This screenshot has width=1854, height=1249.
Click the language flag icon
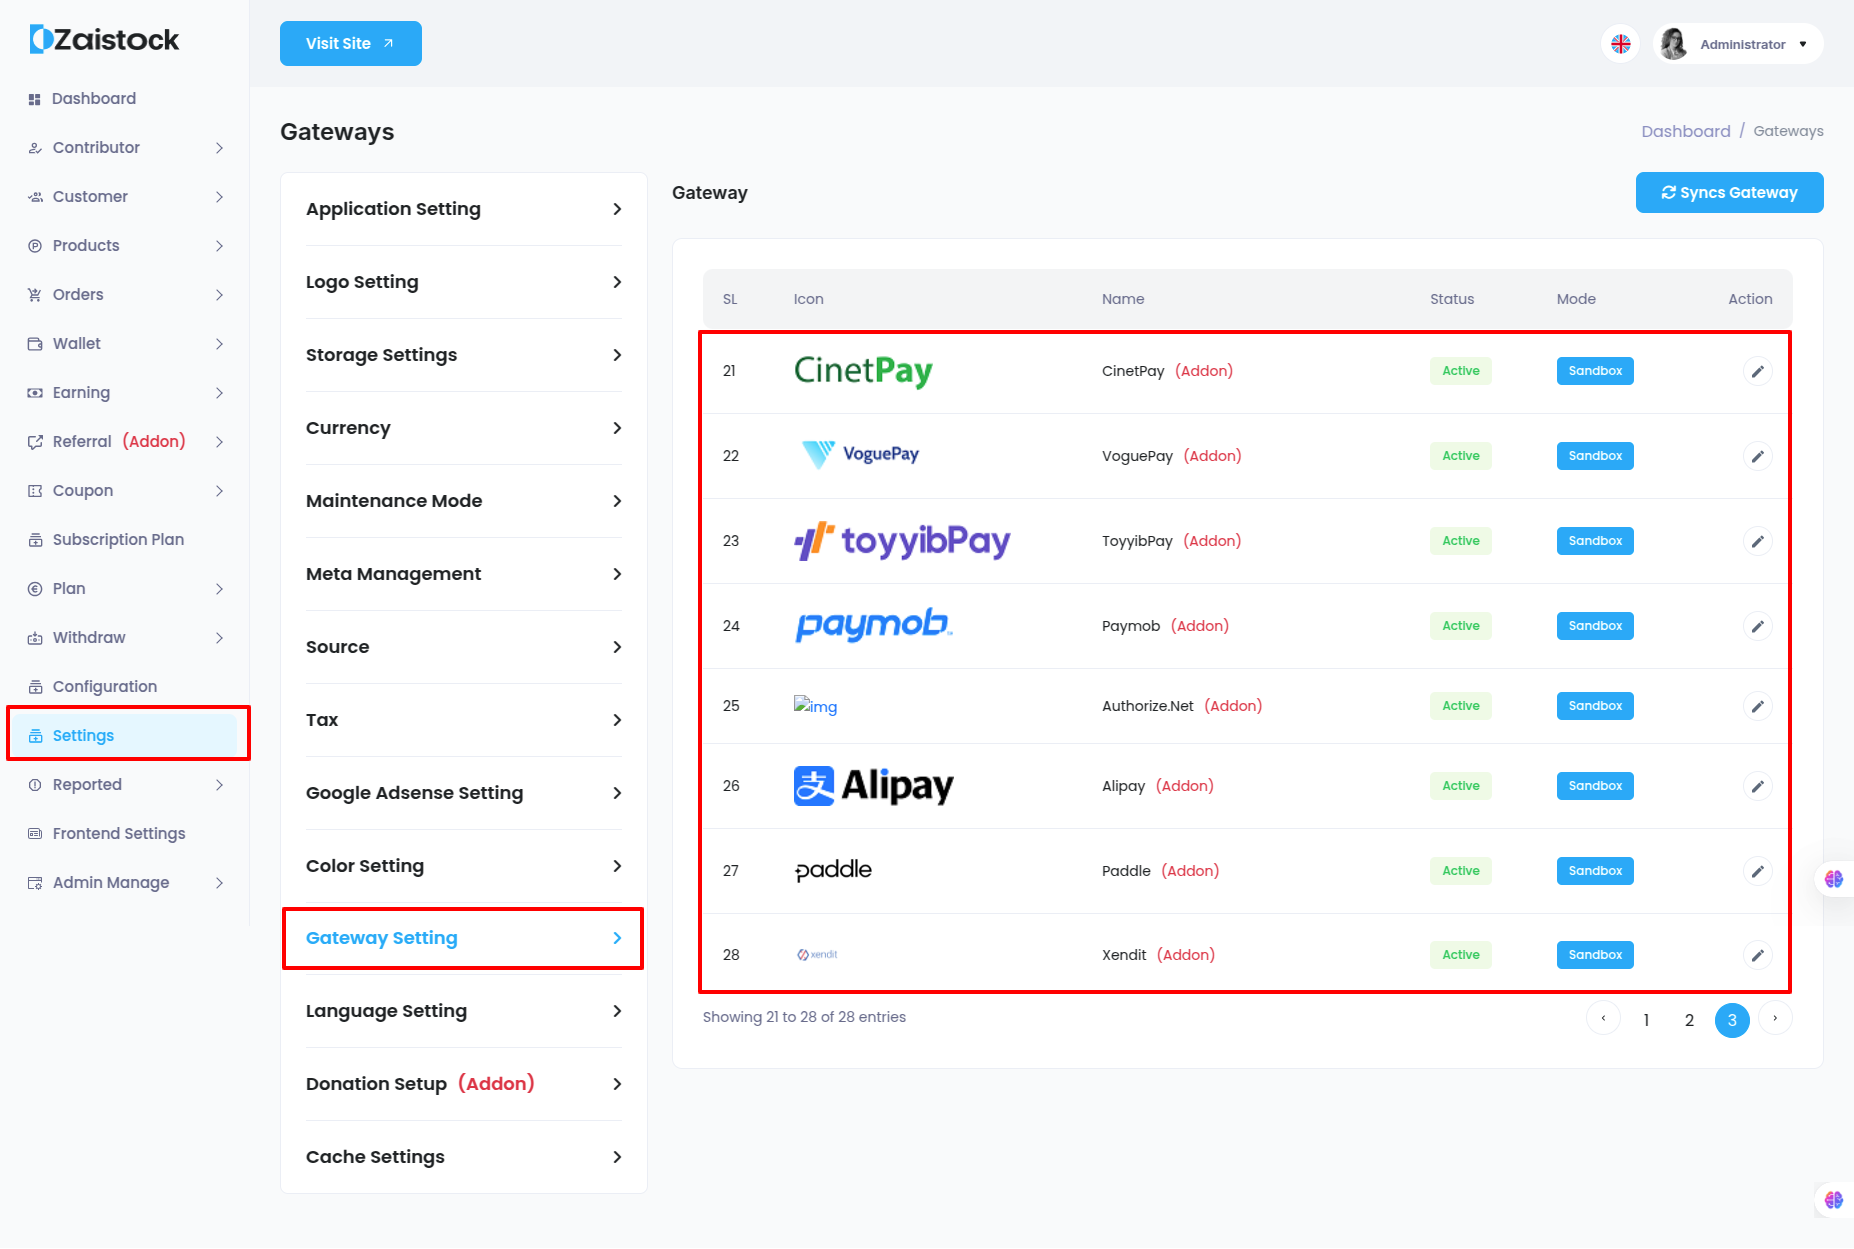(x=1620, y=44)
